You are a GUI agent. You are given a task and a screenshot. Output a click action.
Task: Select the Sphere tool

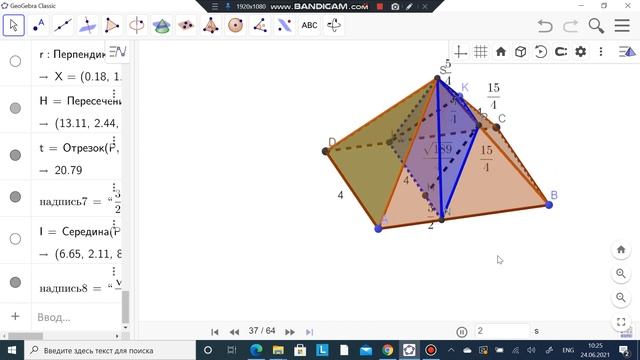tap(236, 25)
